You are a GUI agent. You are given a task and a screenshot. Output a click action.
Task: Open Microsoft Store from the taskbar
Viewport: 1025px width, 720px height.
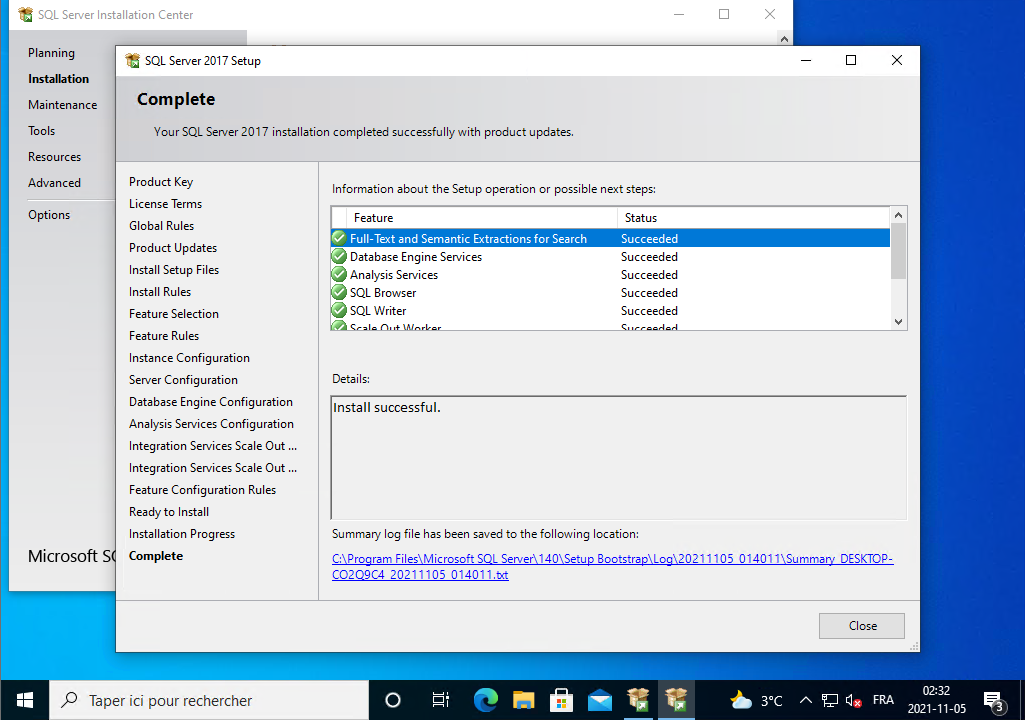[562, 700]
